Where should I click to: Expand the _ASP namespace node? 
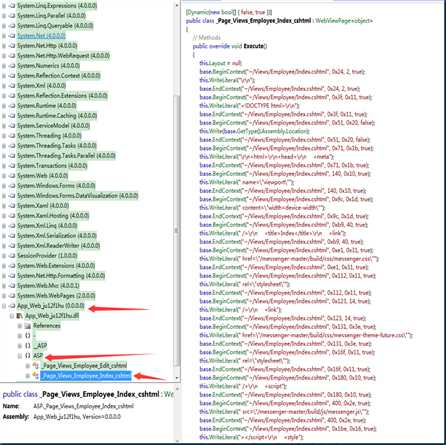tap(20, 346)
